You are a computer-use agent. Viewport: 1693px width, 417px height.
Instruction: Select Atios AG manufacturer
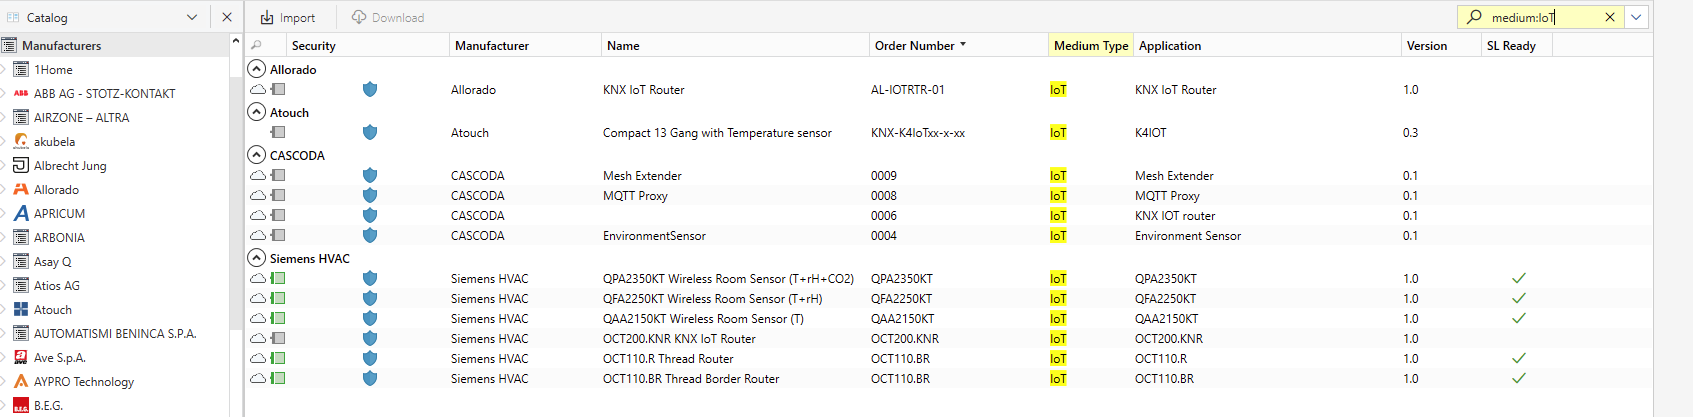point(56,285)
